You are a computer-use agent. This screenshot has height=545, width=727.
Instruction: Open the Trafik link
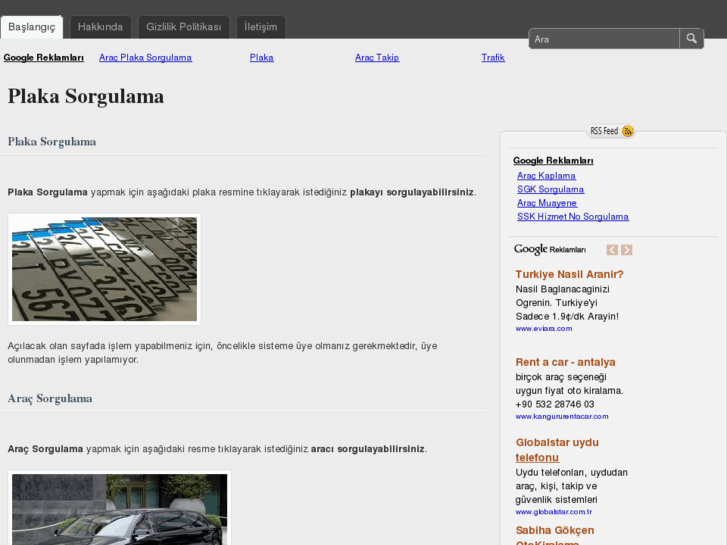(x=493, y=58)
